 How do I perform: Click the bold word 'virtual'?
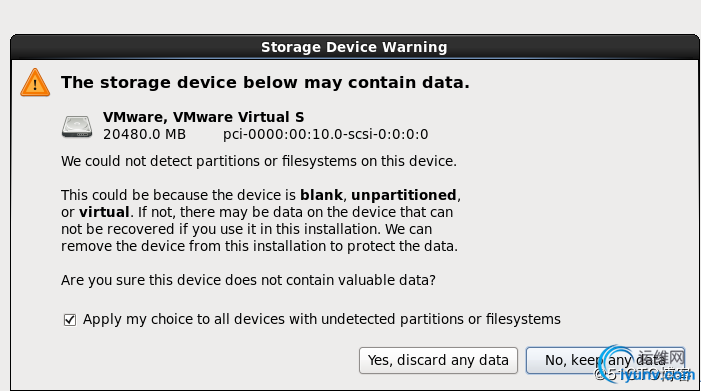click(104, 212)
